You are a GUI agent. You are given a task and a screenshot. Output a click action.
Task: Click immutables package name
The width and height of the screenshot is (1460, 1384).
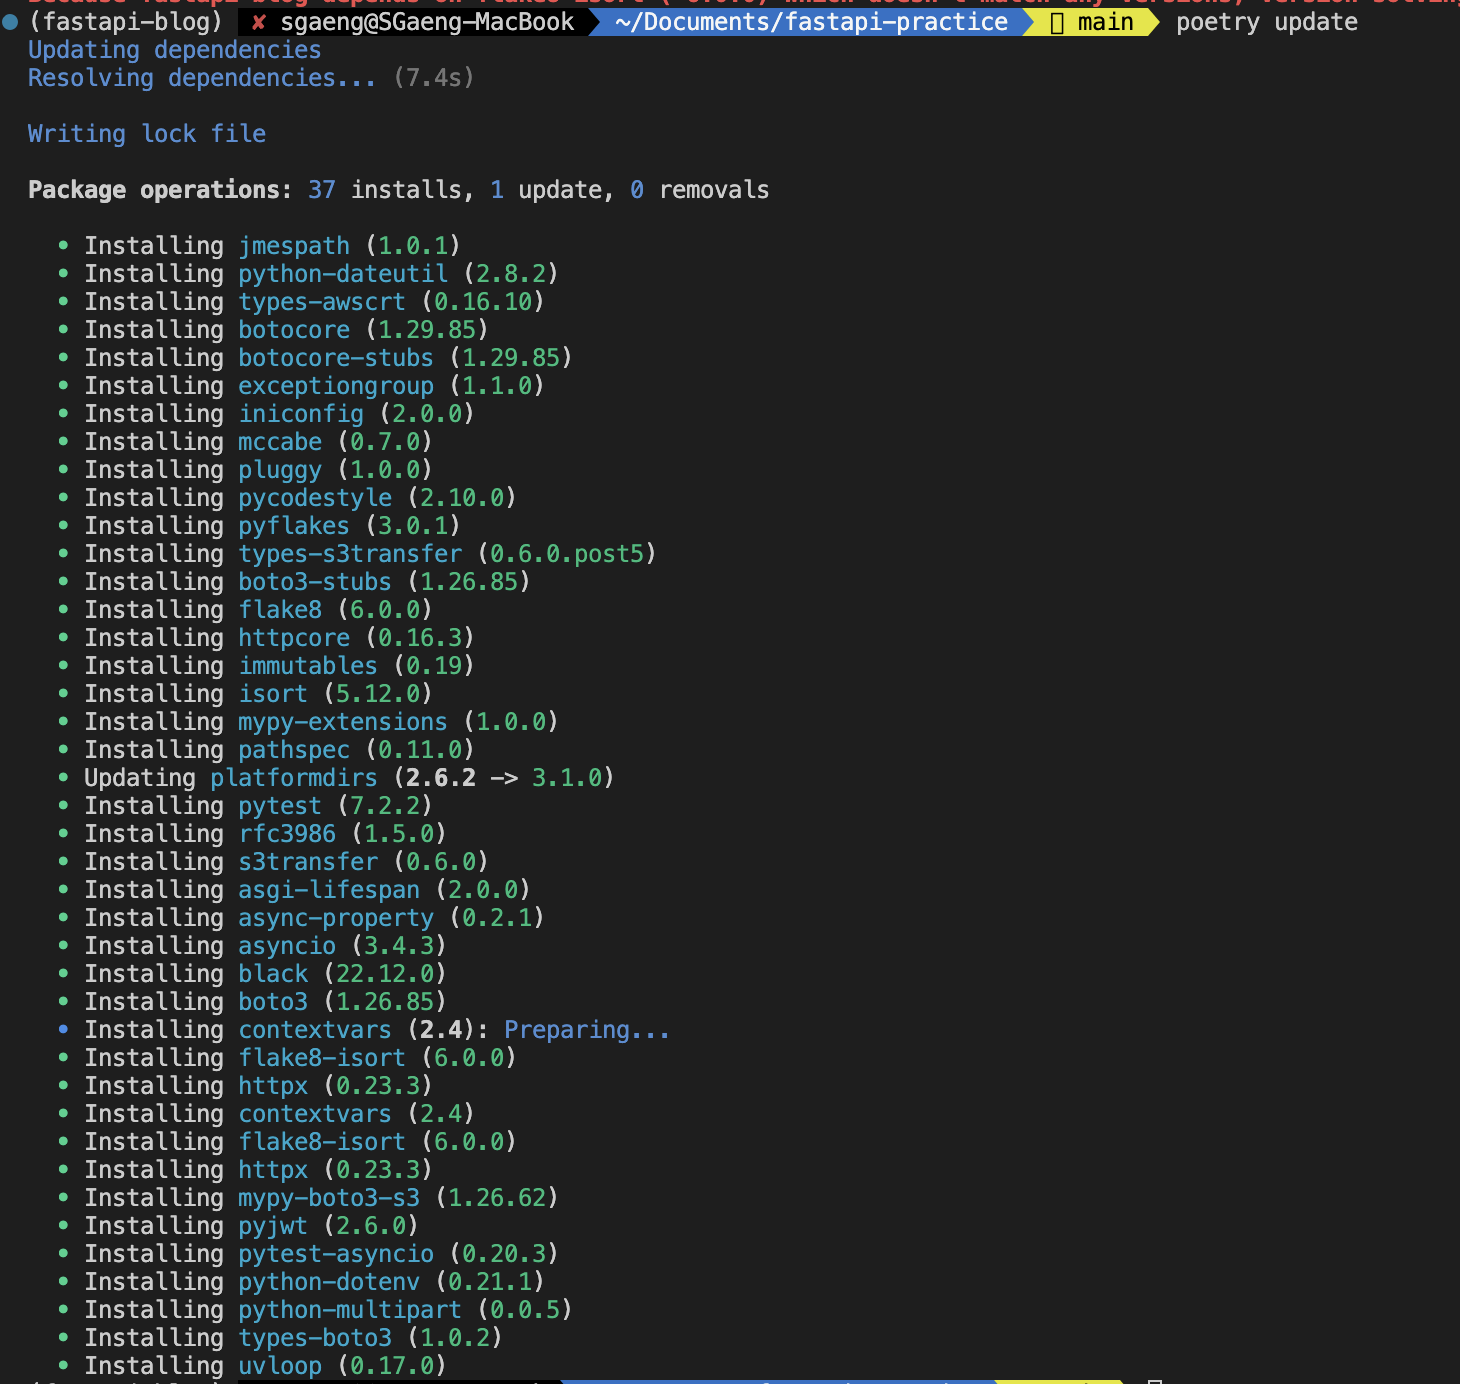coord(308,666)
